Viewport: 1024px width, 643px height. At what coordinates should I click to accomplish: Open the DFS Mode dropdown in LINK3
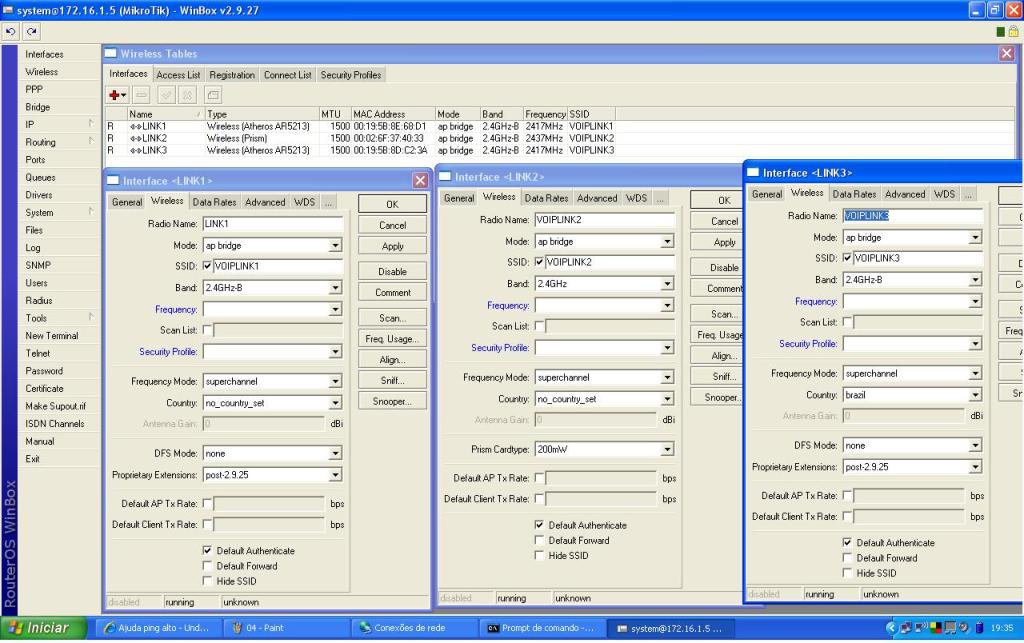point(975,445)
